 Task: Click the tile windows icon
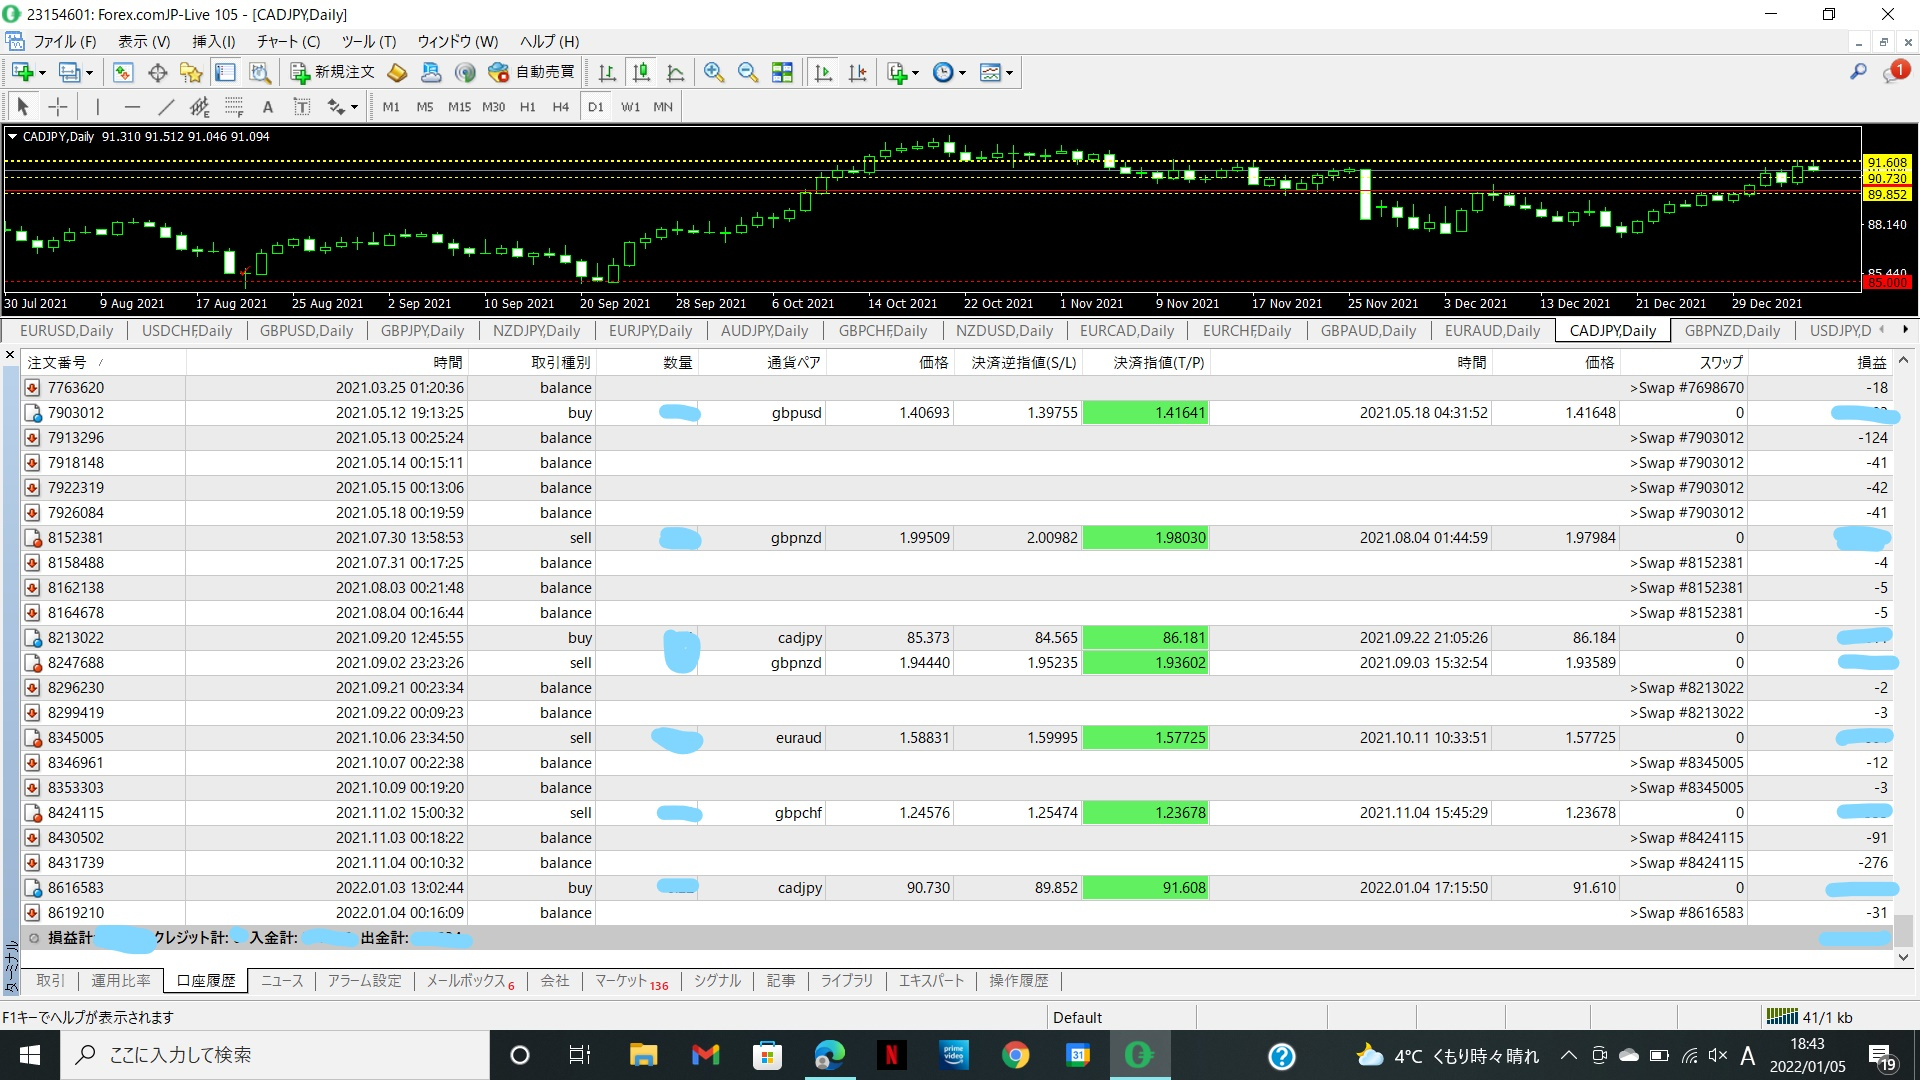782,72
